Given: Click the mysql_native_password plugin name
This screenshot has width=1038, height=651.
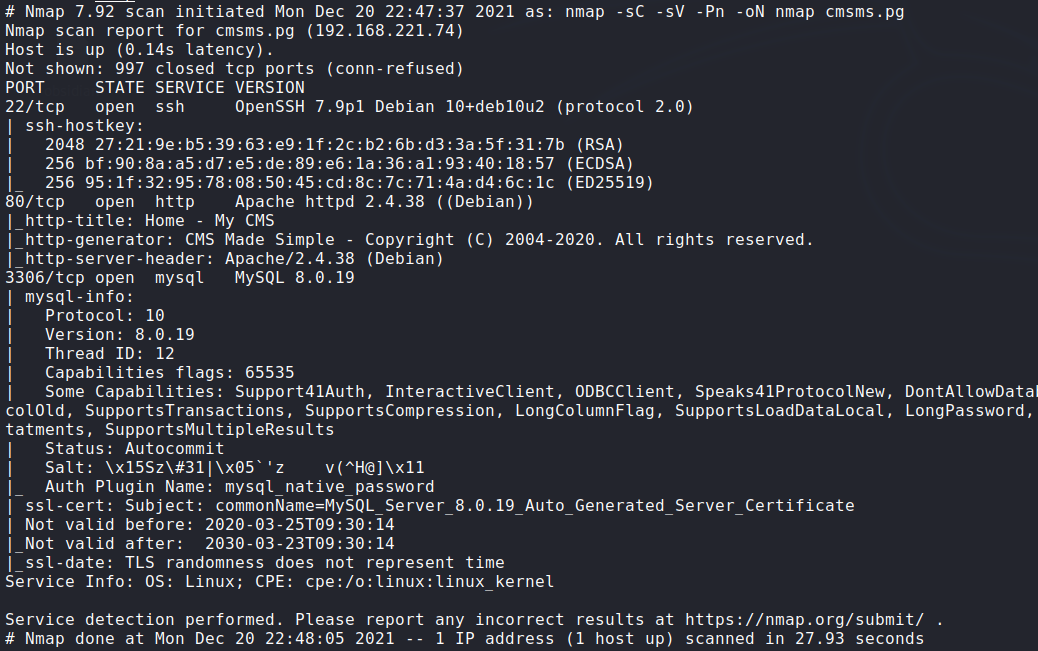Looking at the screenshot, I should [x=330, y=487].
